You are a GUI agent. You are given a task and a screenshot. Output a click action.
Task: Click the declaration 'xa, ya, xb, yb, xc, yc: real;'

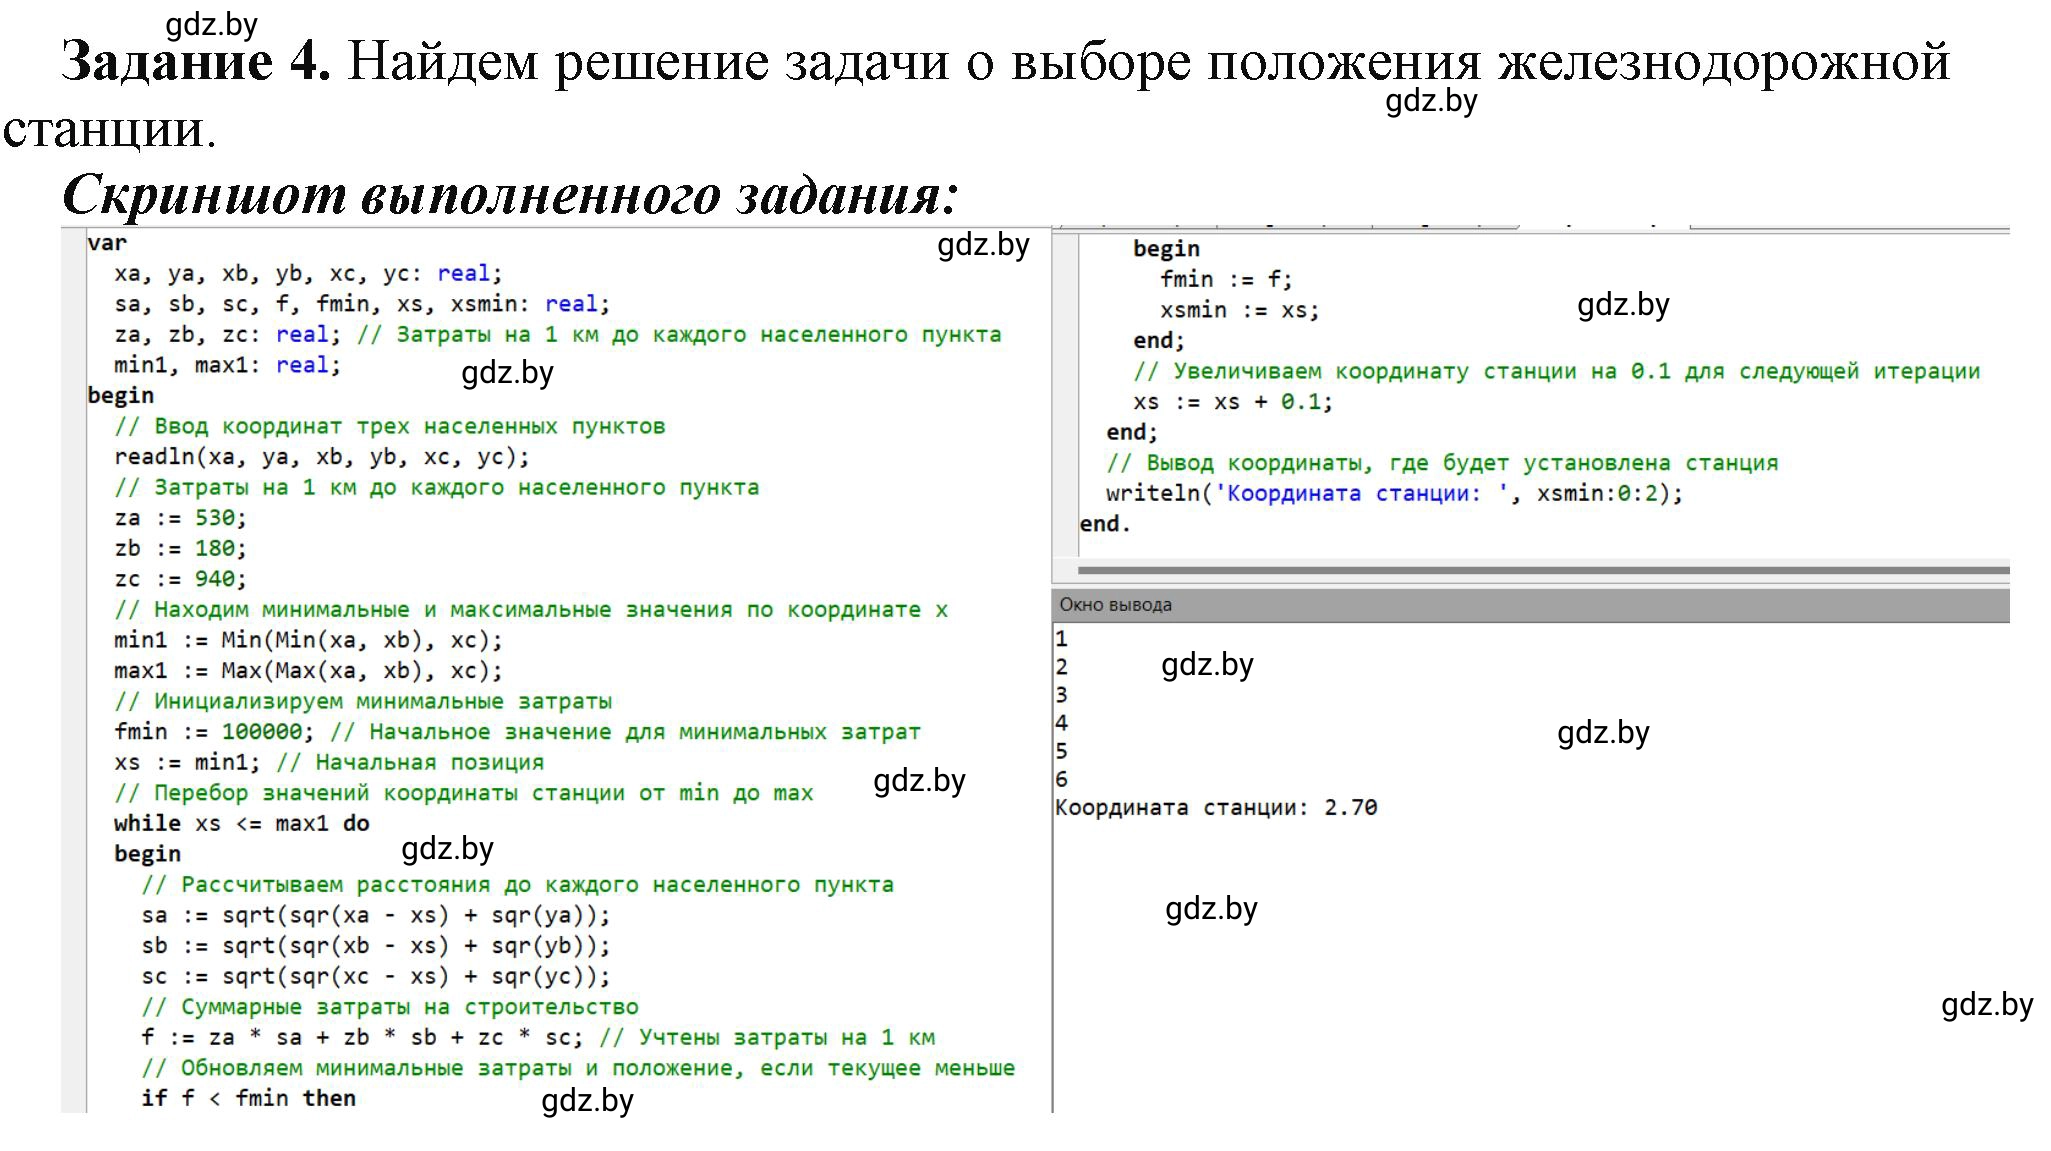pos(308,274)
